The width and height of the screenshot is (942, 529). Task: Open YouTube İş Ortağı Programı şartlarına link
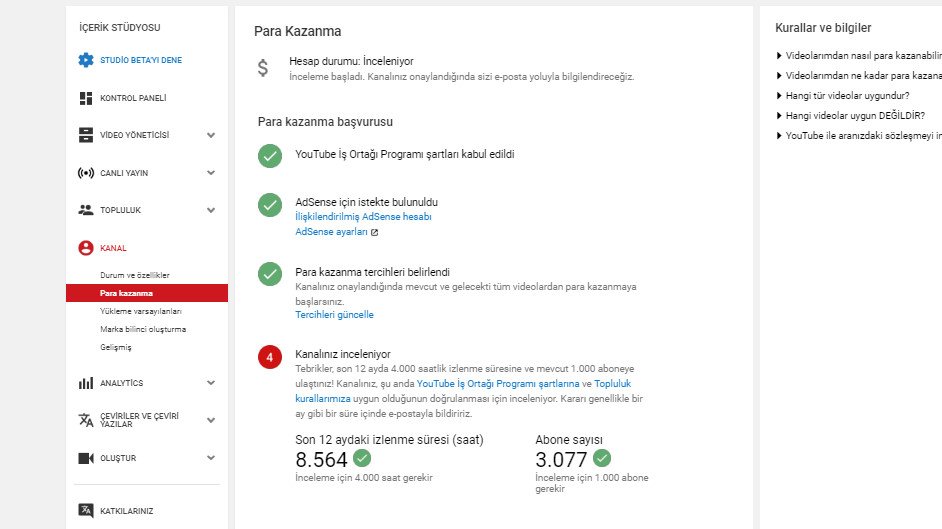point(498,384)
